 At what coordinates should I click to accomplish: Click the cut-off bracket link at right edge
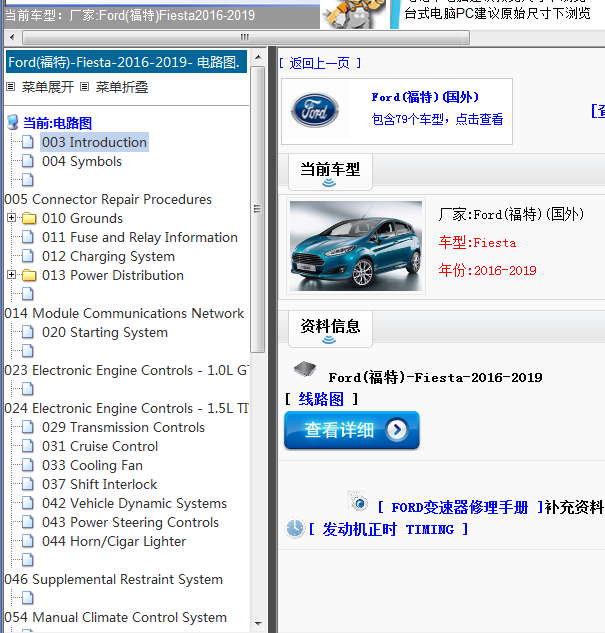pyautogui.click(x=598, y=111)
